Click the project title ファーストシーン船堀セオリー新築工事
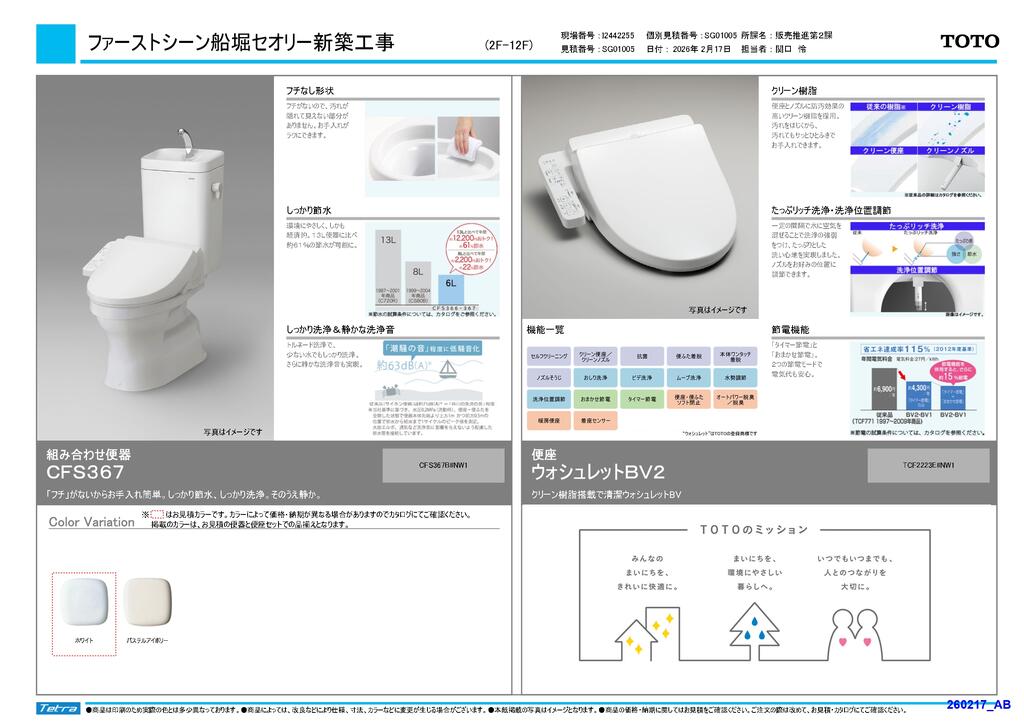This screenshot has width=1024, height=724. click(x=240, y=43)
